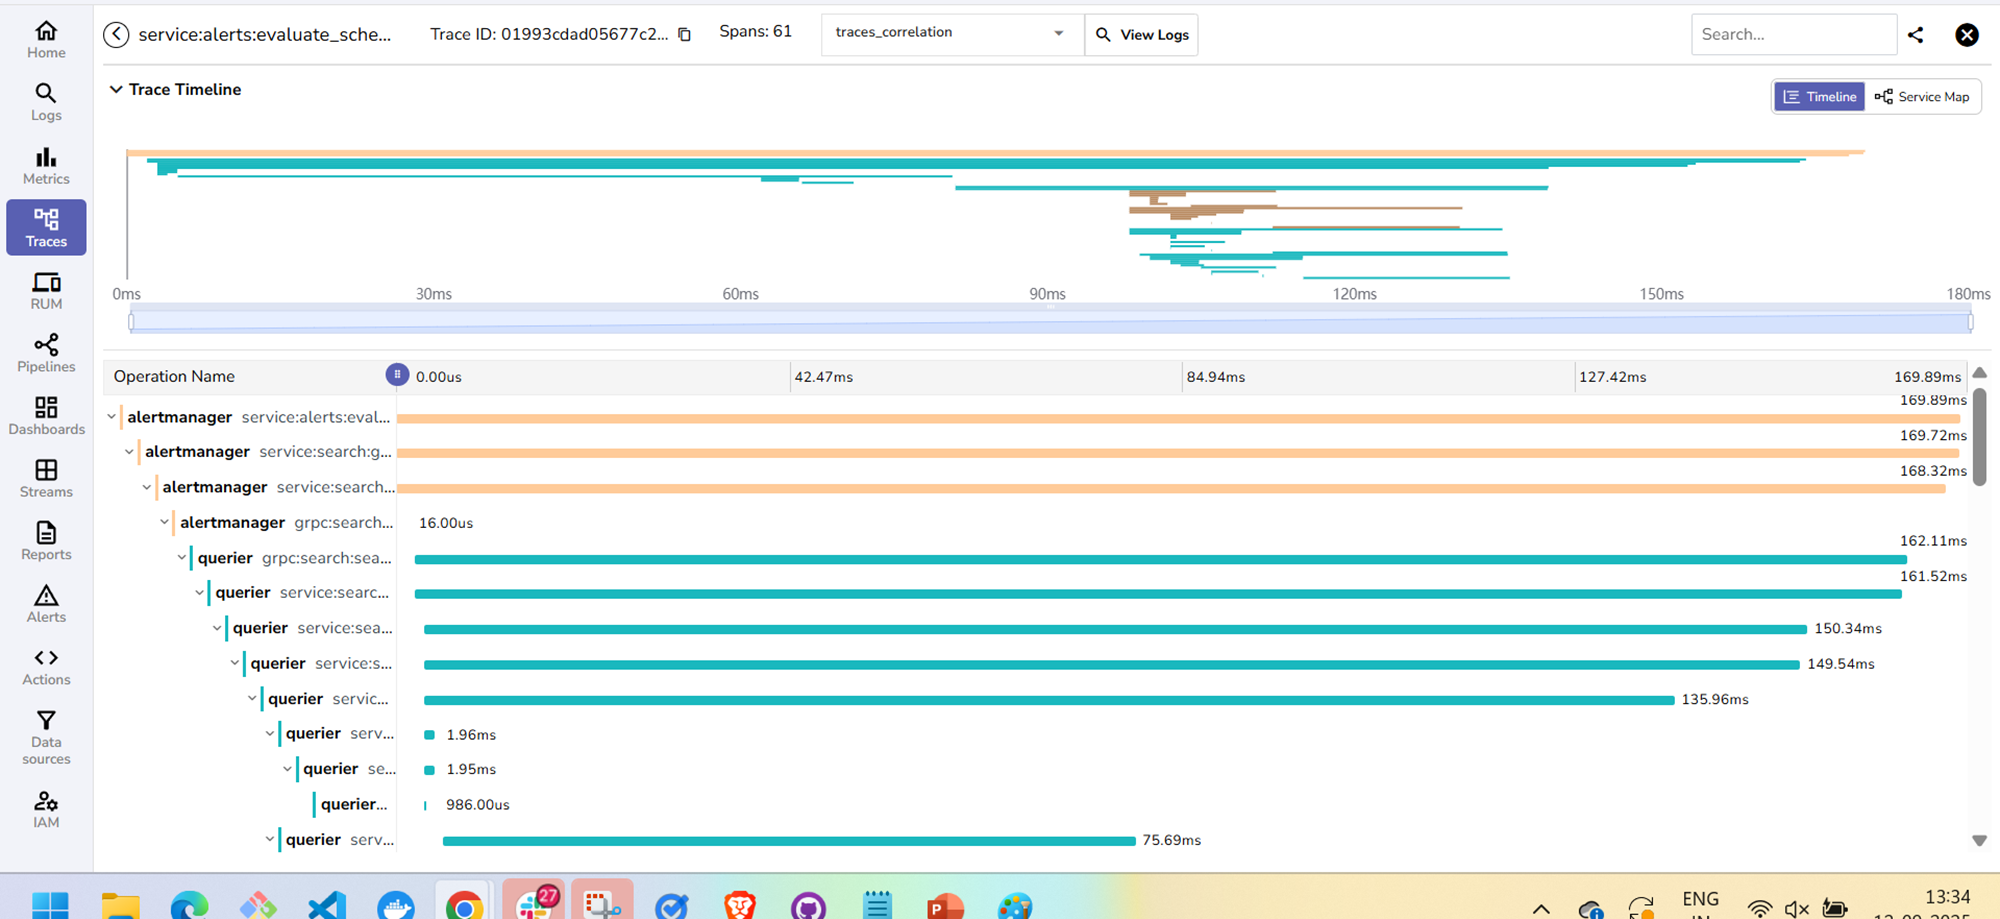Open the IAM section in the sidebar
Image resolution: width=2000 pixels, height=919 pixels.
point(46,809)
